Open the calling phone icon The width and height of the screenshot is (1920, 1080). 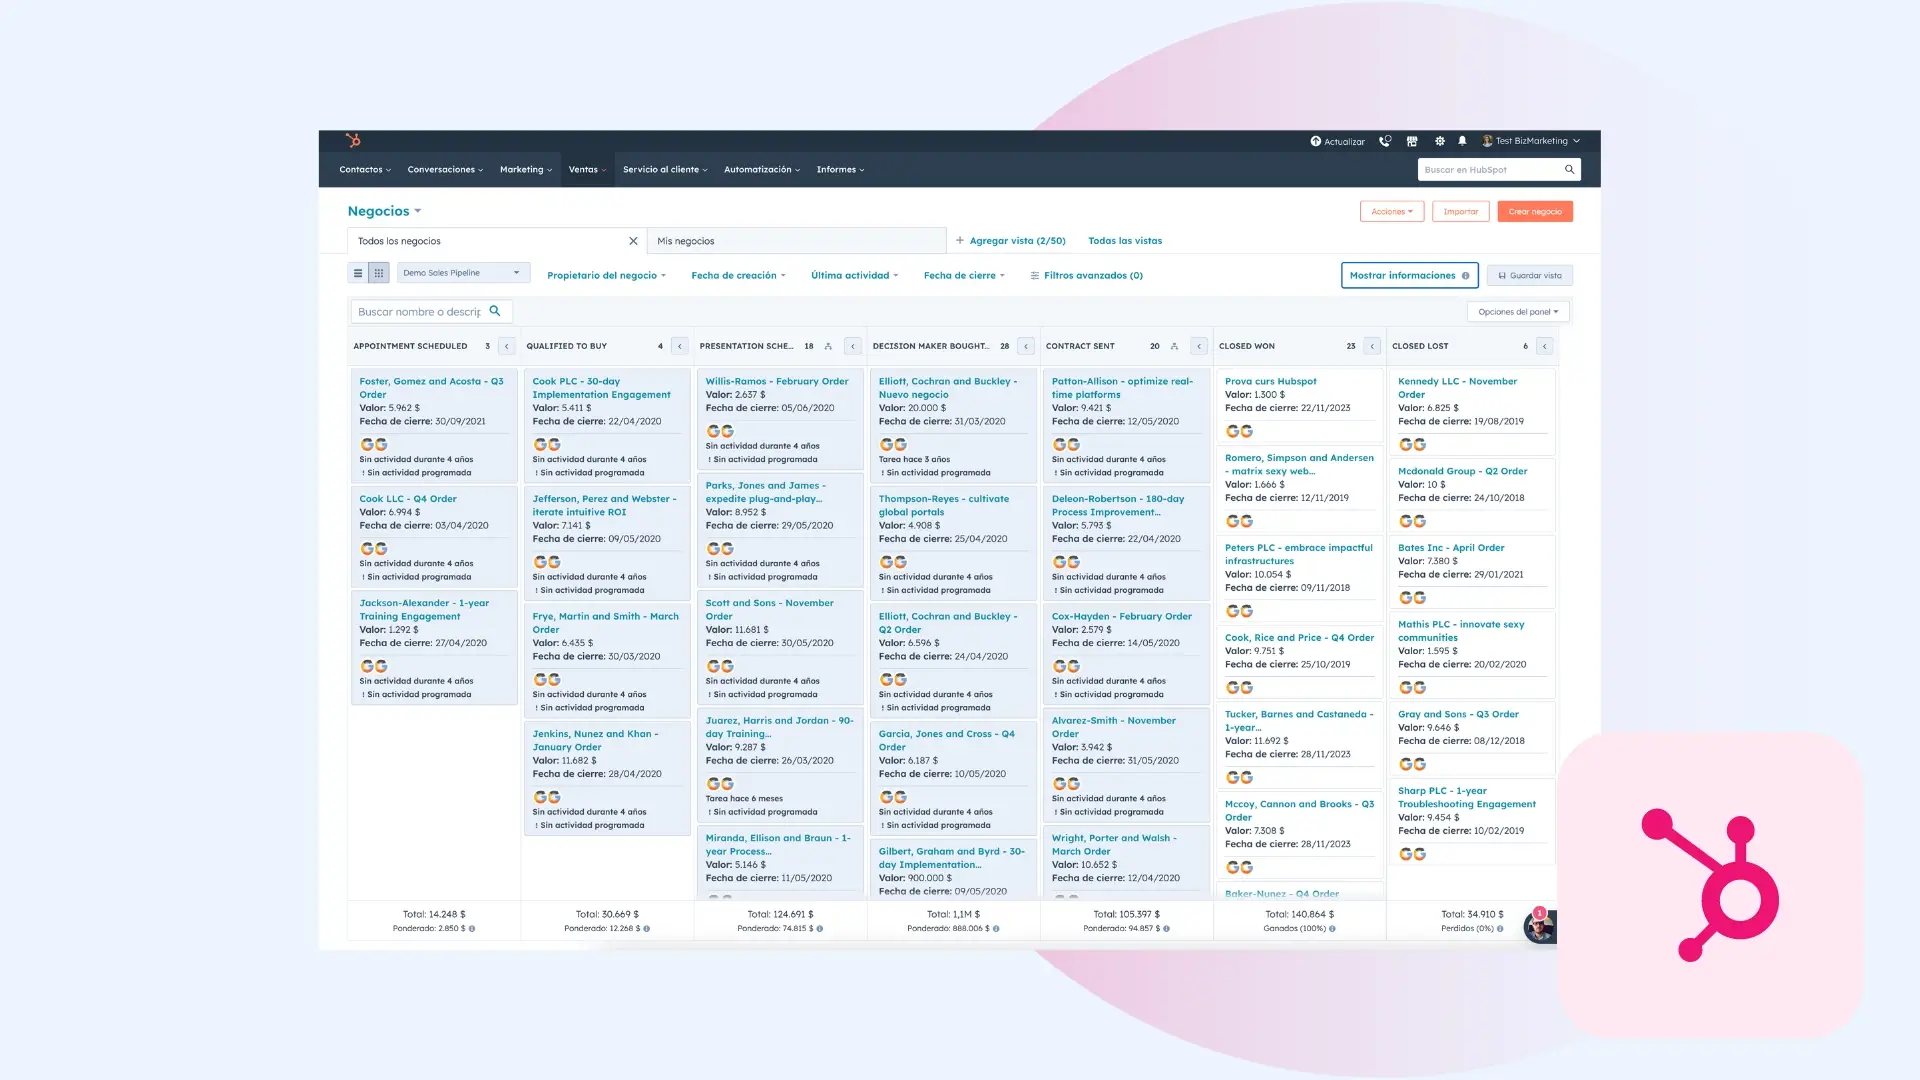point(1385,141)
